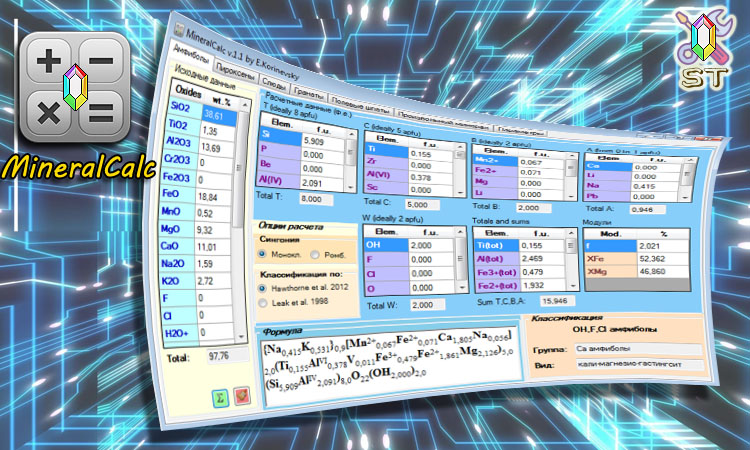Select the Ромб. syngony radio button

click(314, 255)
